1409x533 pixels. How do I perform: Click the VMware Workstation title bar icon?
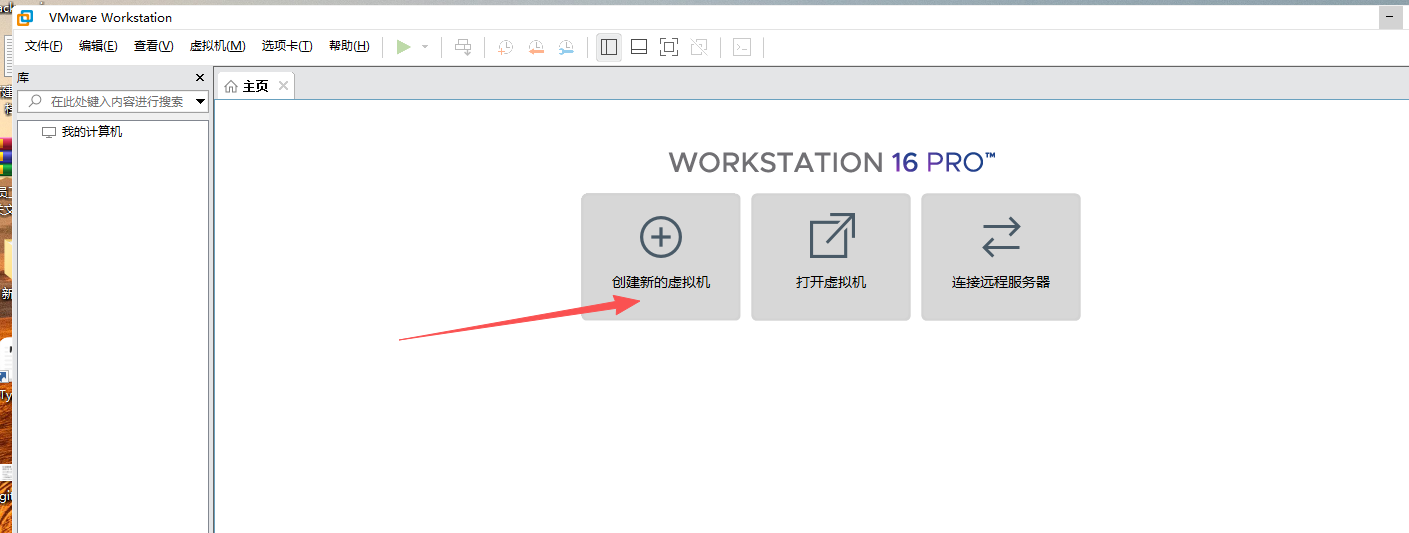click(26, 17)
